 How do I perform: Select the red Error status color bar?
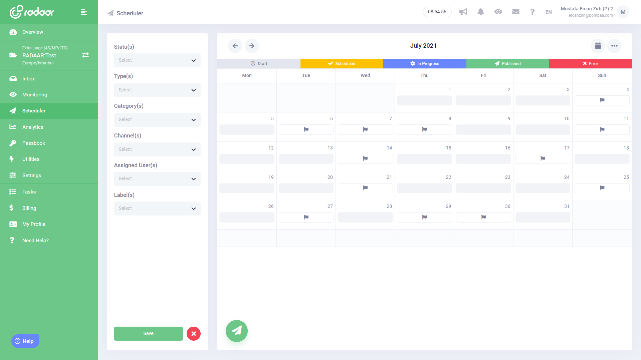point(590,63)
